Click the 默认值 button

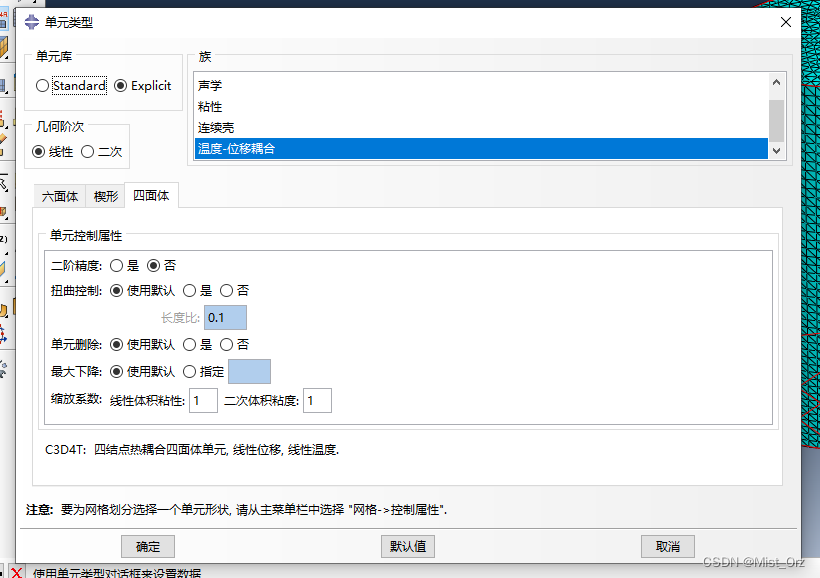click(406, 546)
